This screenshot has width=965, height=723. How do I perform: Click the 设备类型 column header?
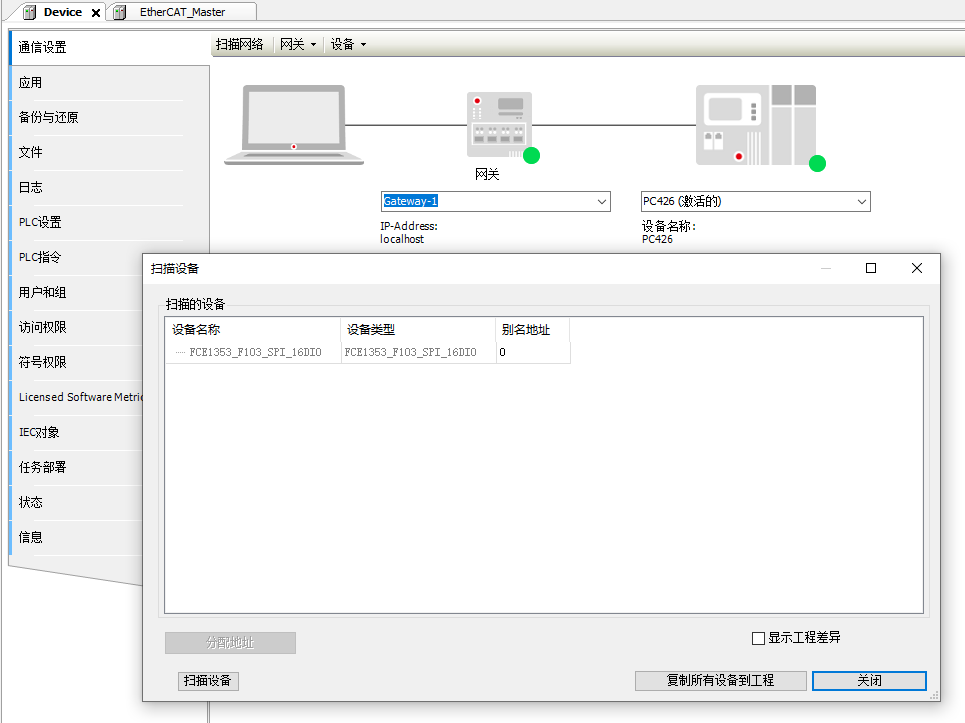(418, 330)
